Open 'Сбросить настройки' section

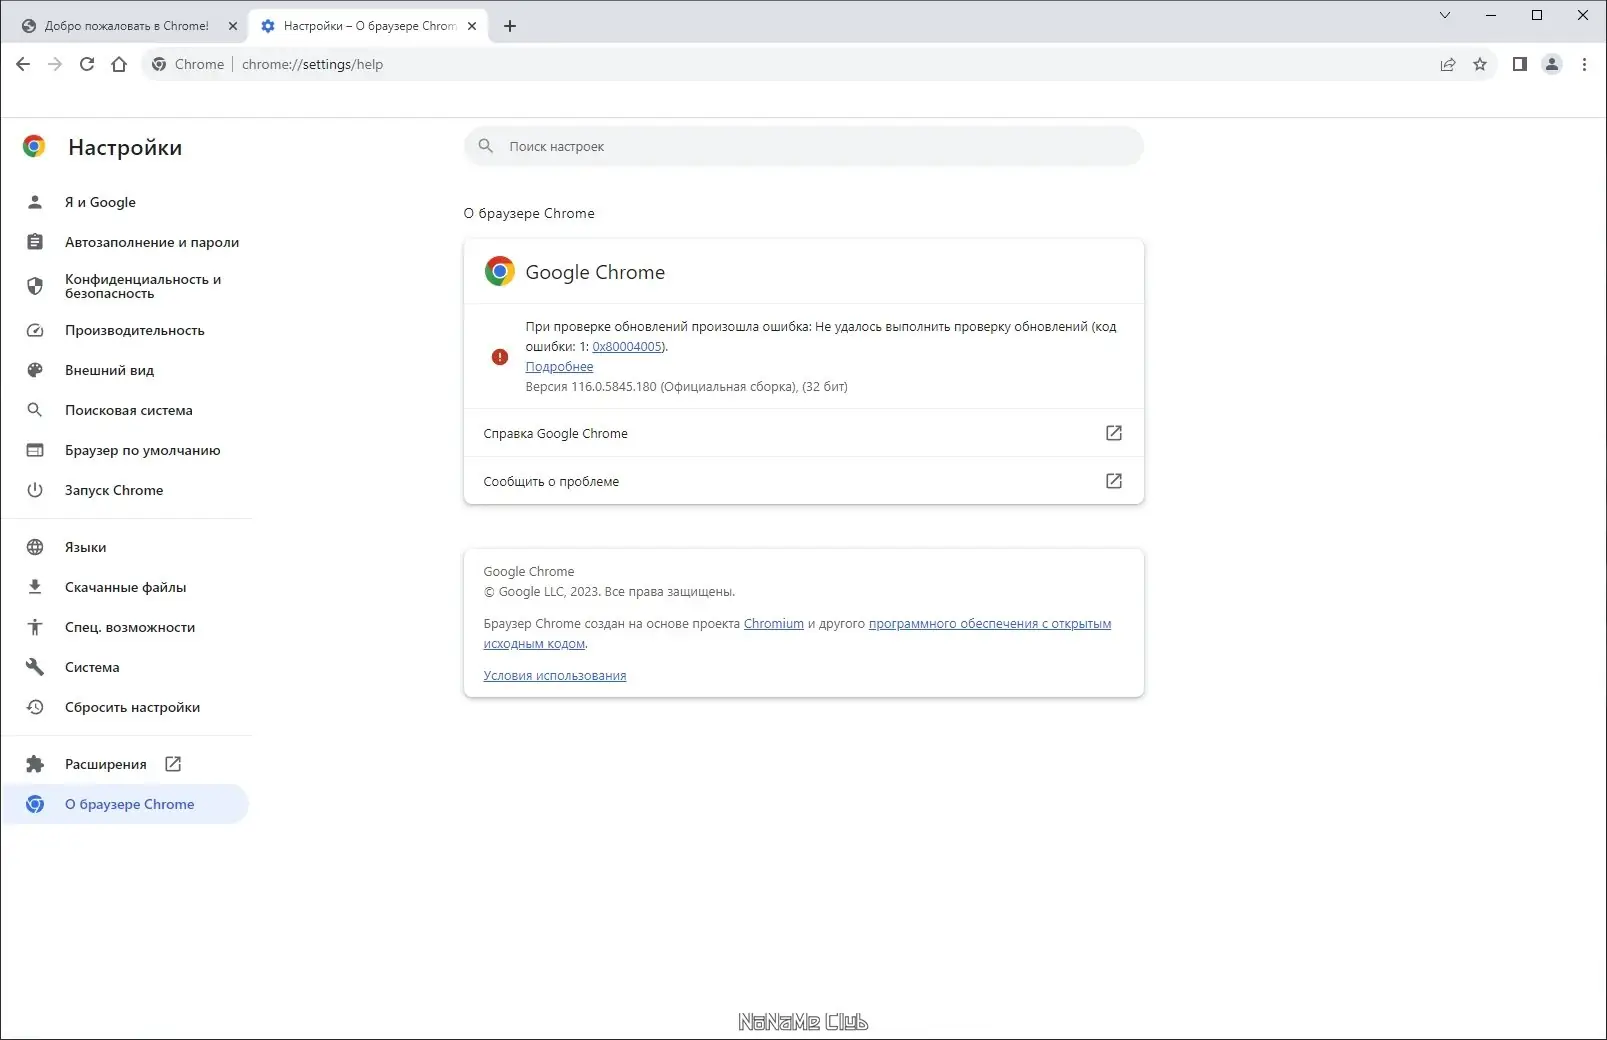[126, 707]
